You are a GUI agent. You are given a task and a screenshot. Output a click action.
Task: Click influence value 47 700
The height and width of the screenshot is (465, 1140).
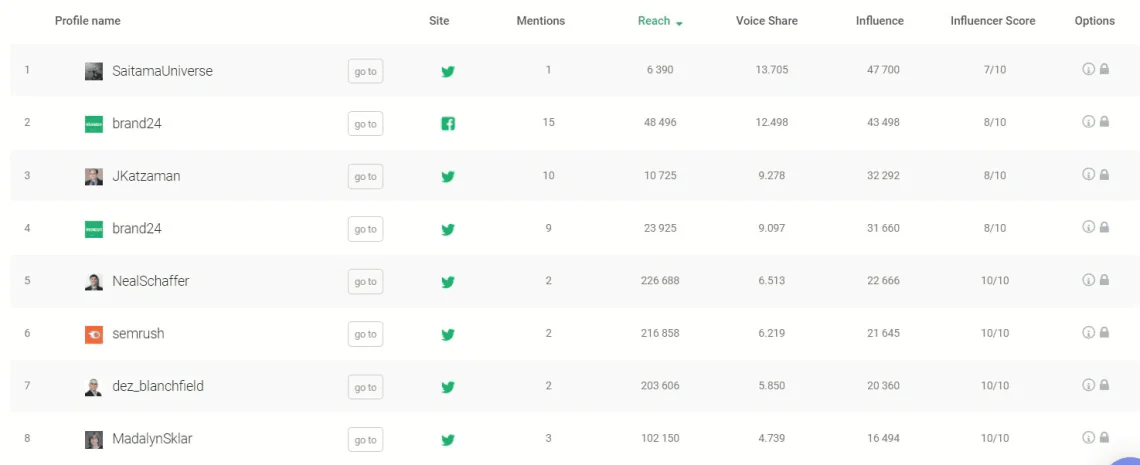883,70
